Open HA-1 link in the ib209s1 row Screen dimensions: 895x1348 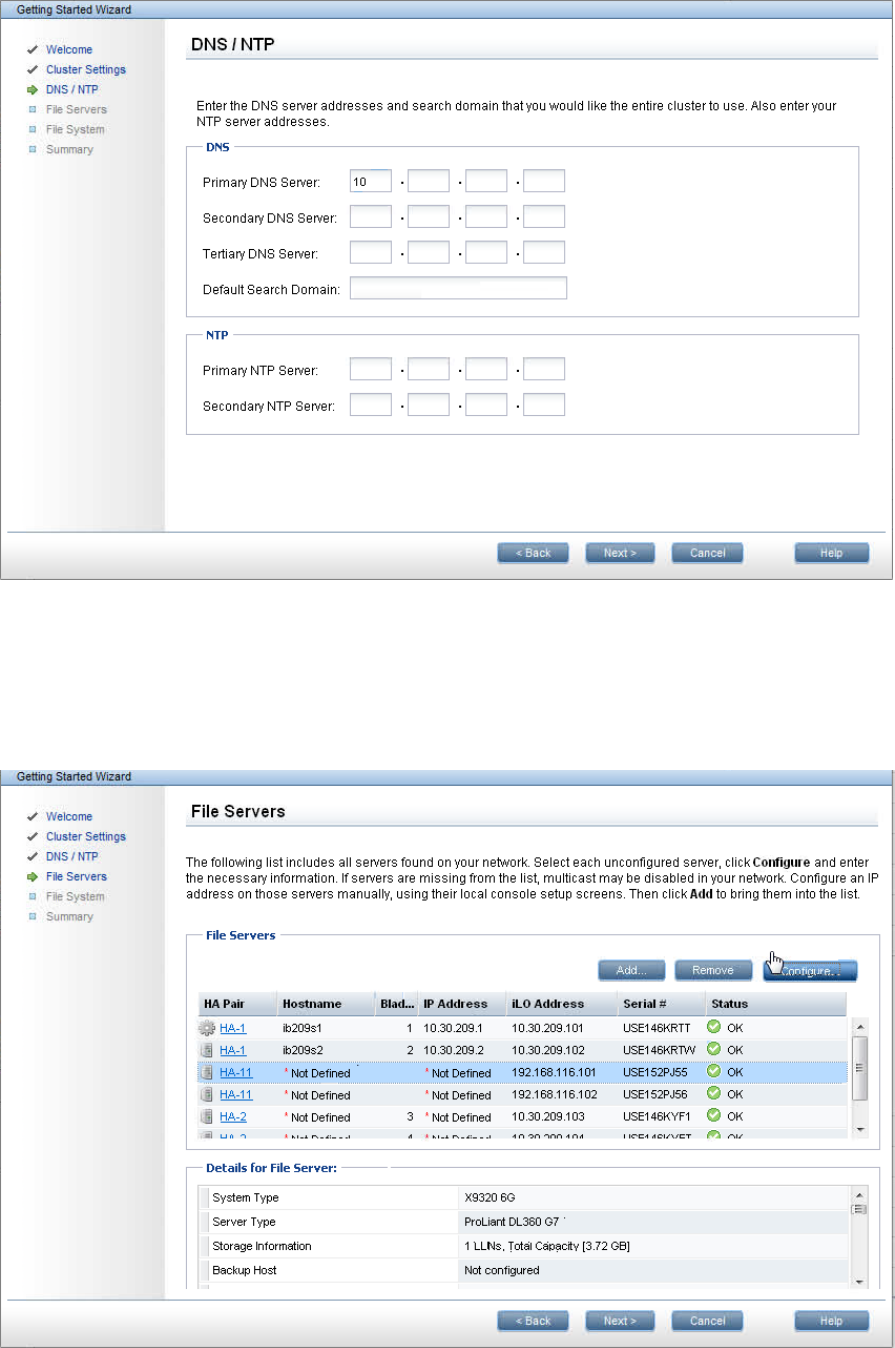coord(233,1027)
